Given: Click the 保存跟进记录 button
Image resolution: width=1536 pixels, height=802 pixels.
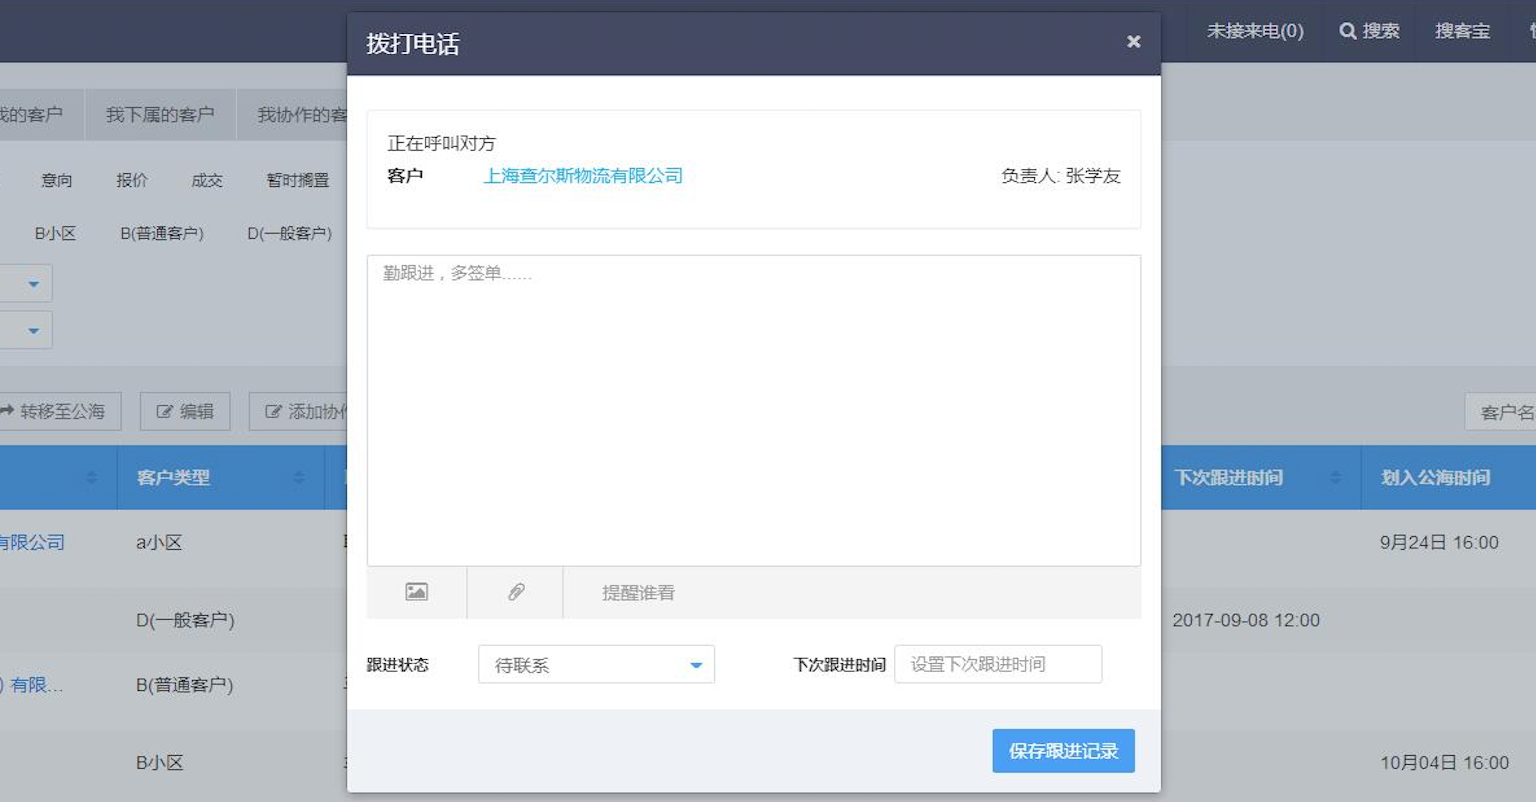Looking at the screenshot, I should [1063, 751].
